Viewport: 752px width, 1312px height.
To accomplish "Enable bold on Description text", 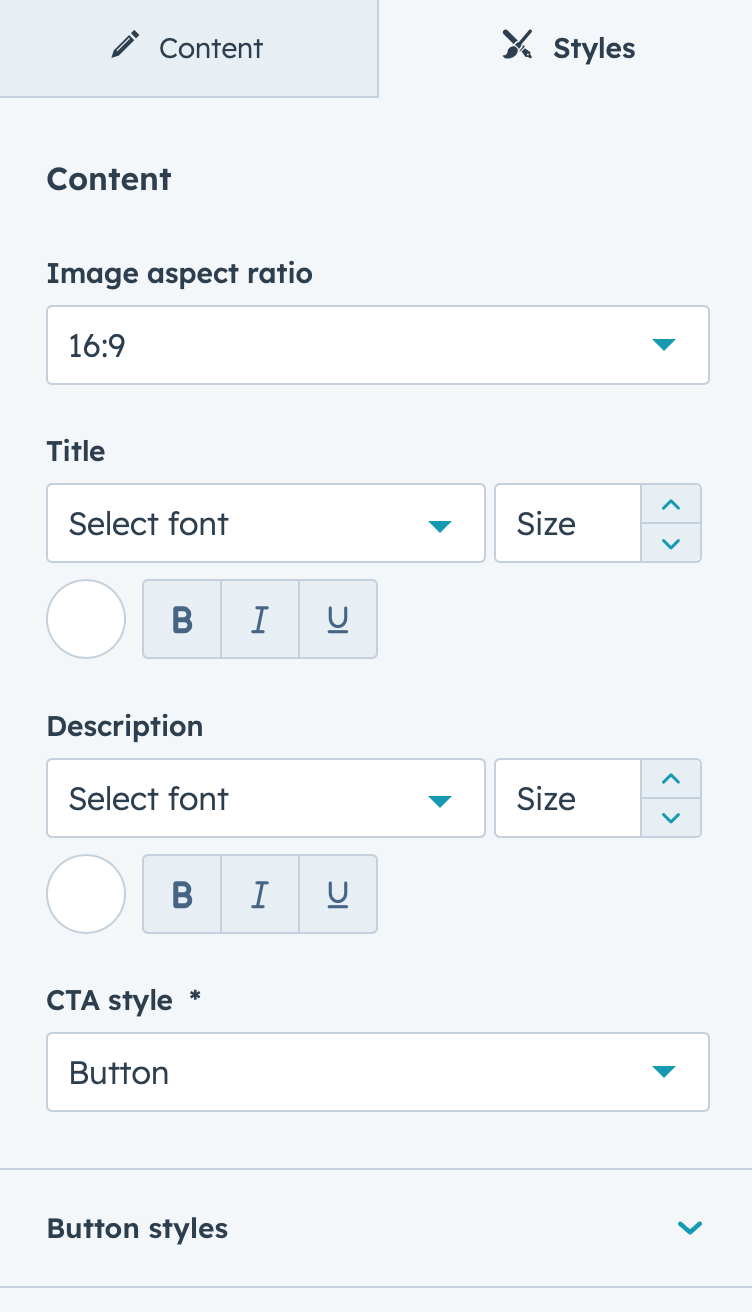I will (182, 894).
